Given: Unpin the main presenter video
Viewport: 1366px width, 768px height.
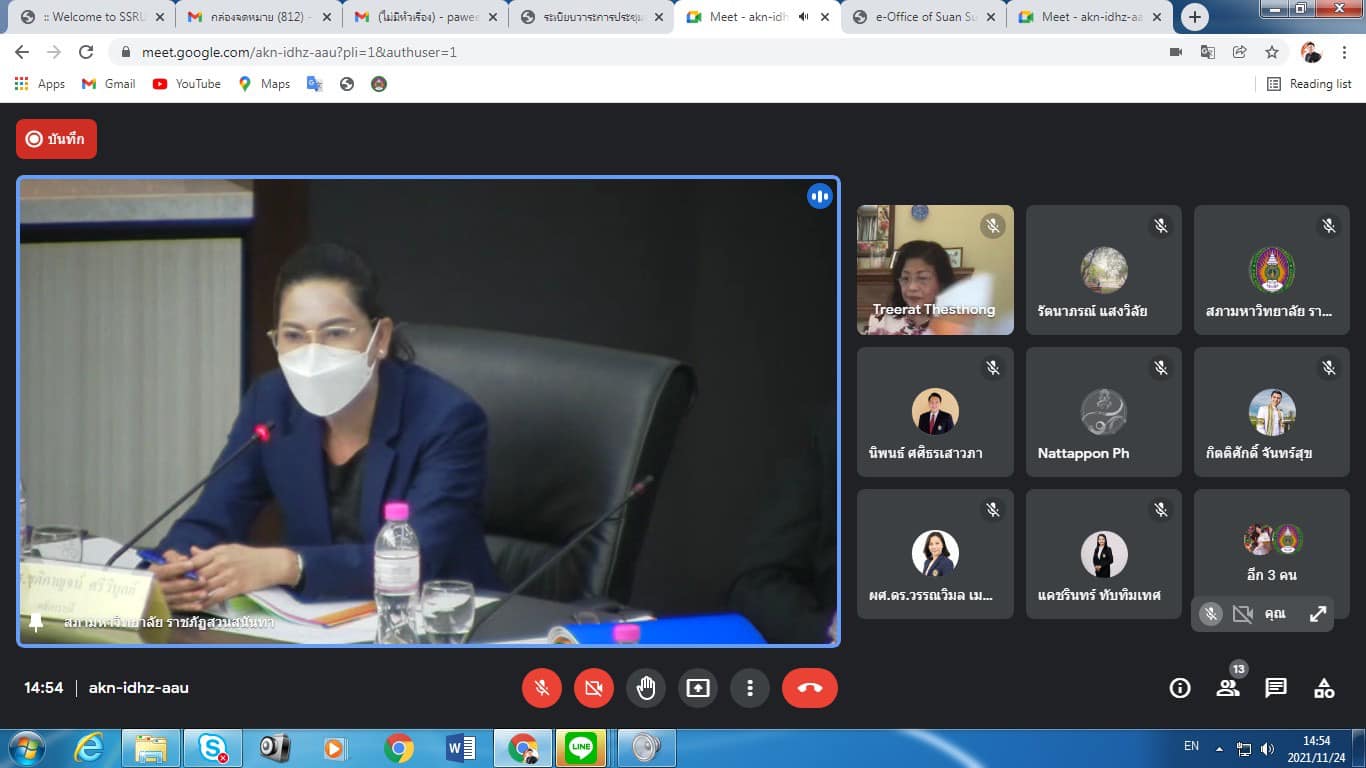Looking at the screenshot, I should (x=36, y=622).
